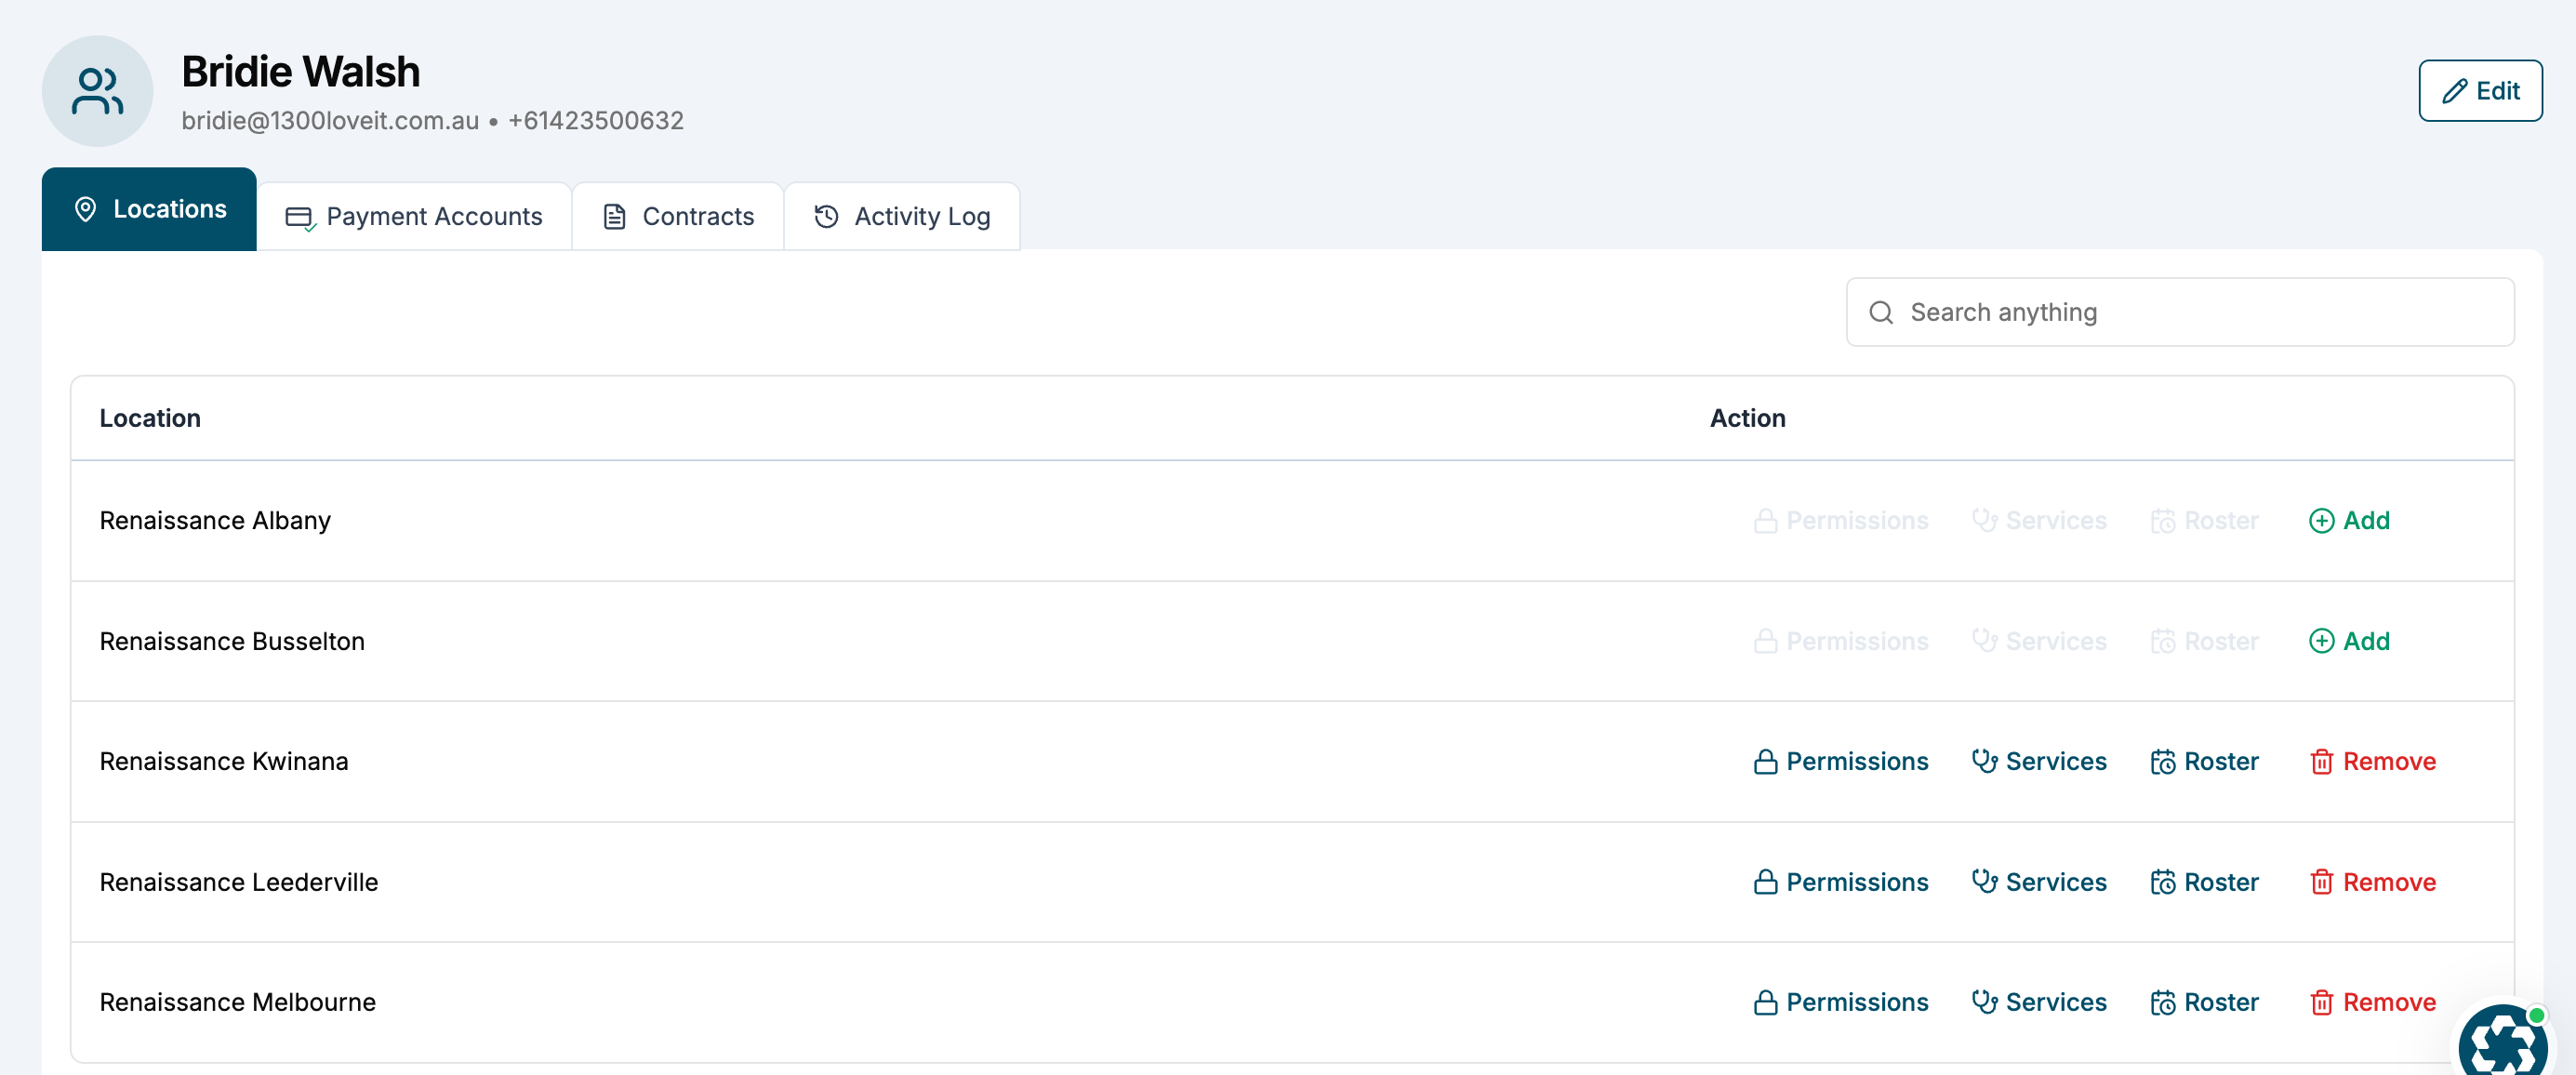The width and height of the screenshot is (2576, 1075).
Task: Add Renaissance Busselton location
Action: 2349,641
